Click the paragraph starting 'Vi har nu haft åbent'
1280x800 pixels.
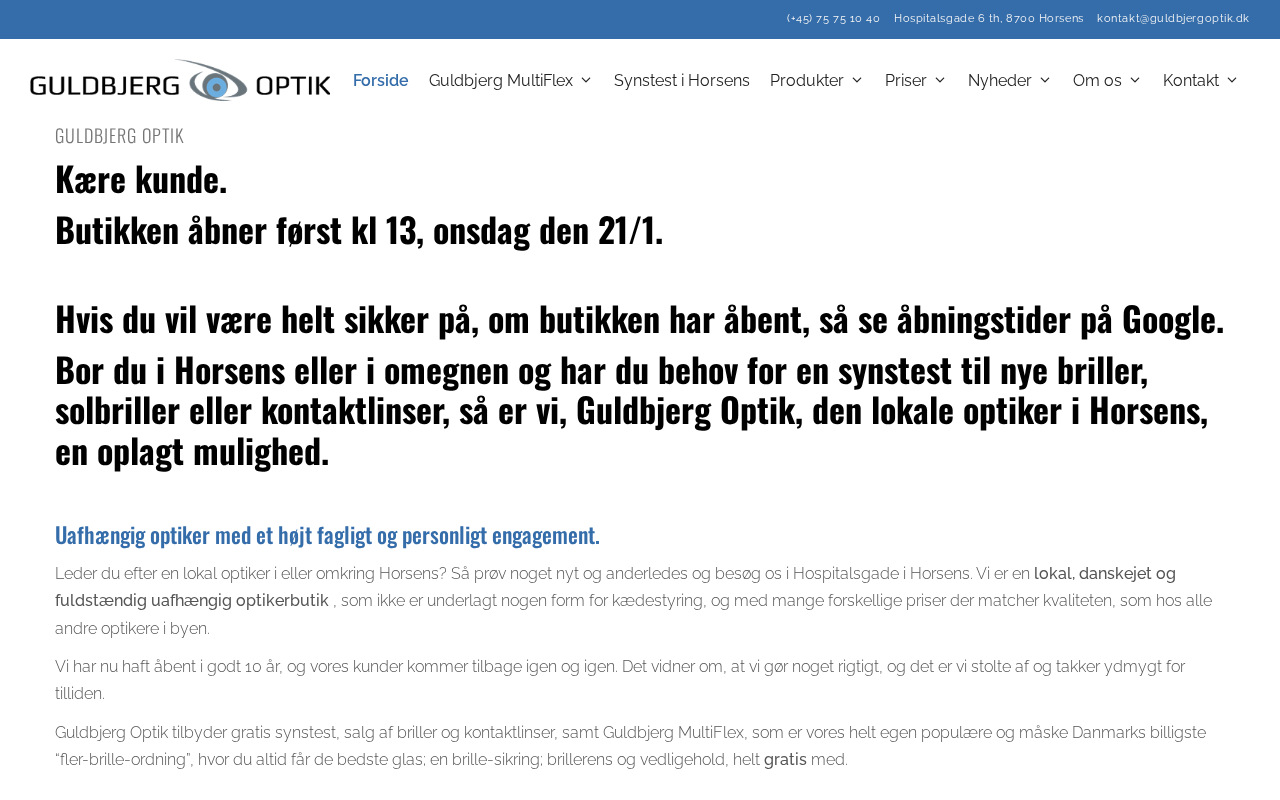620,680
